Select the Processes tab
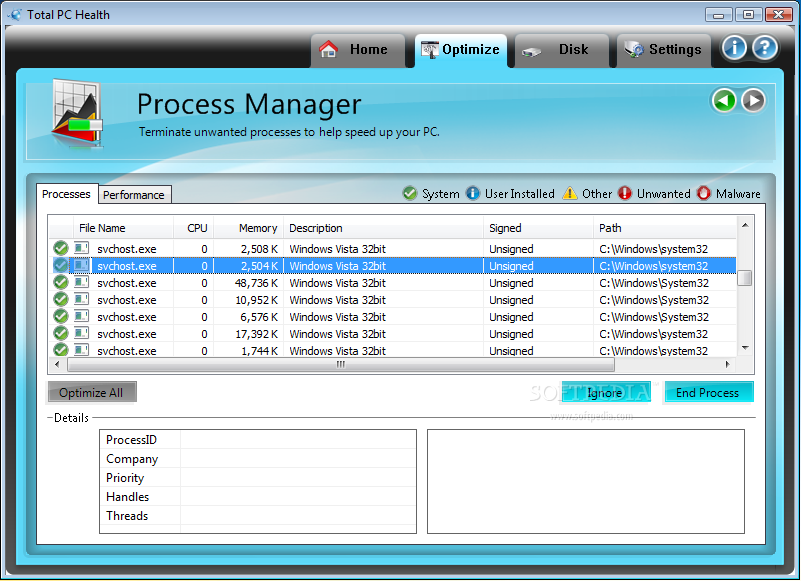801x581 pixels. pyautogui.click(x=66, y=194)
